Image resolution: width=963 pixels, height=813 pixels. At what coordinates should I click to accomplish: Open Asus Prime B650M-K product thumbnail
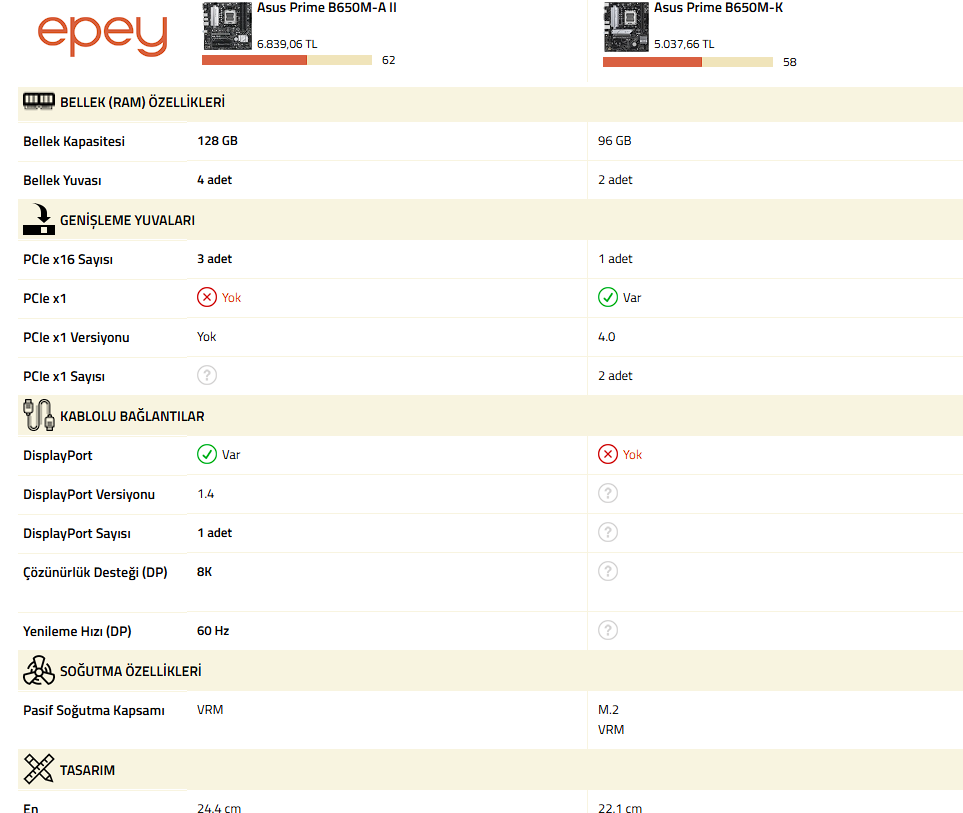(626, 26)
